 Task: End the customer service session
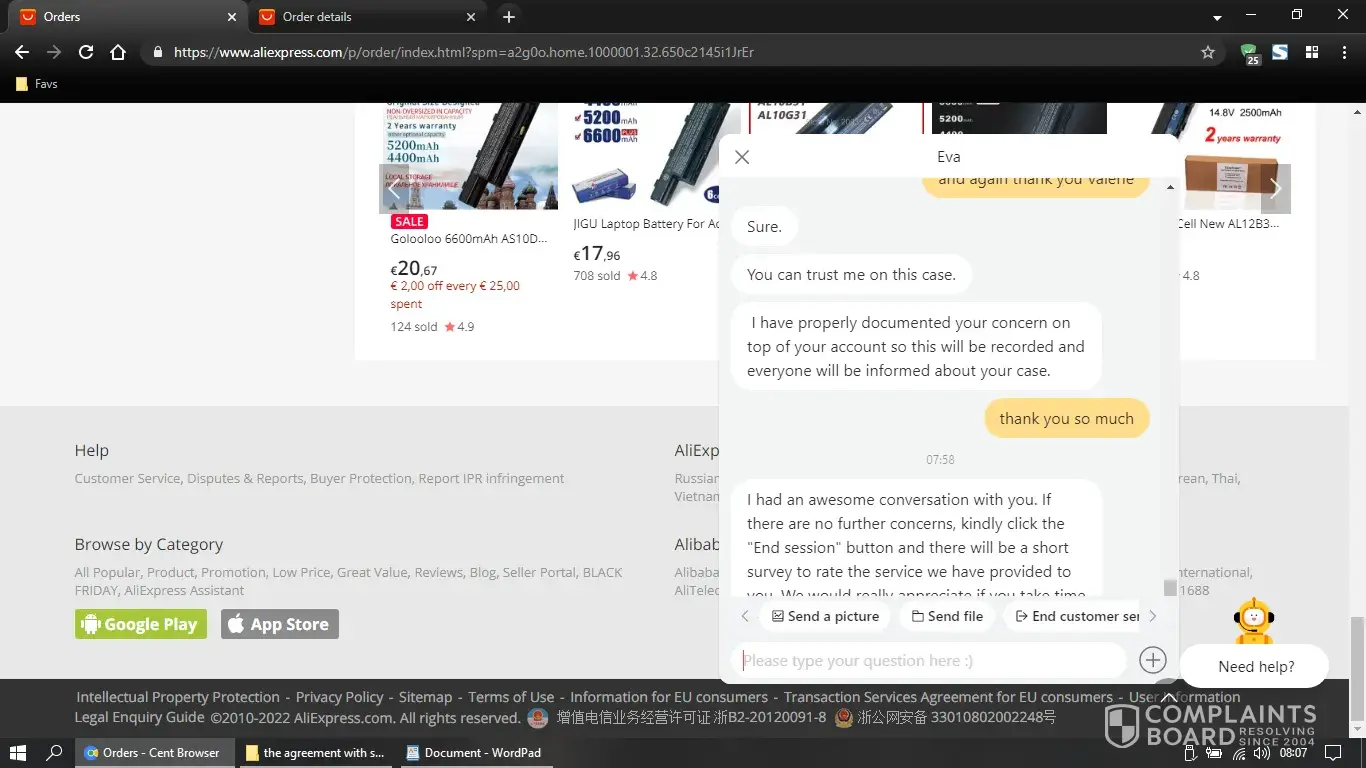click(x=1076, y=616)
